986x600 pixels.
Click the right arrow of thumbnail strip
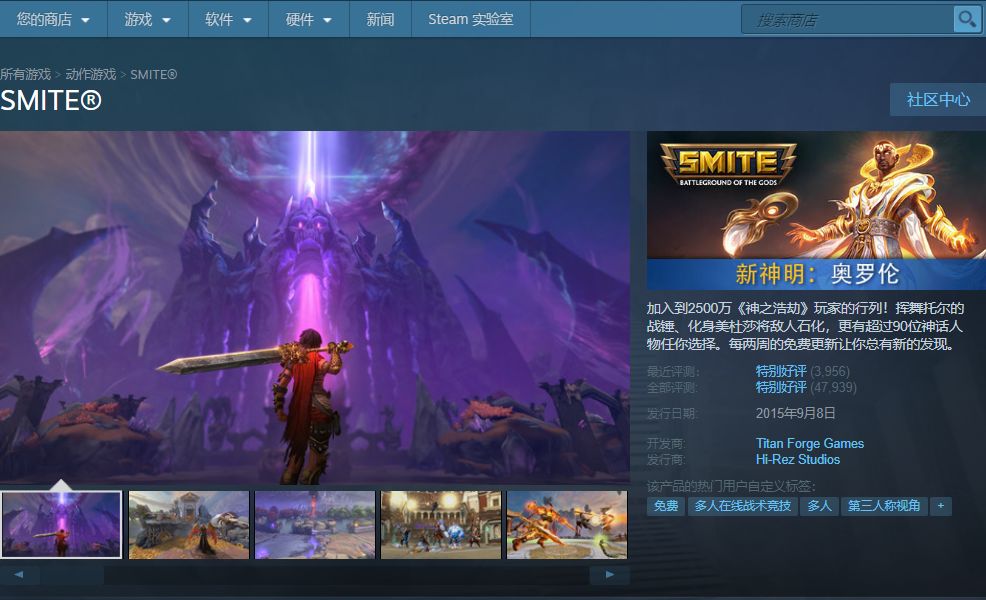click(x=609, y=575)
